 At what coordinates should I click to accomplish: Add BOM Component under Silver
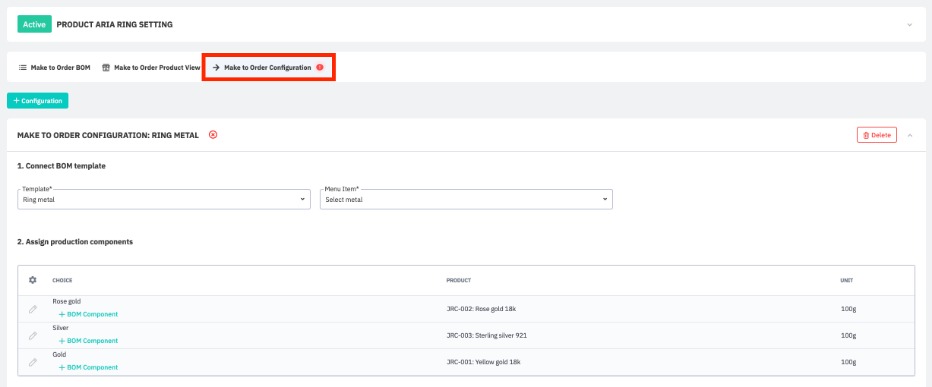(x=88, y=341)
